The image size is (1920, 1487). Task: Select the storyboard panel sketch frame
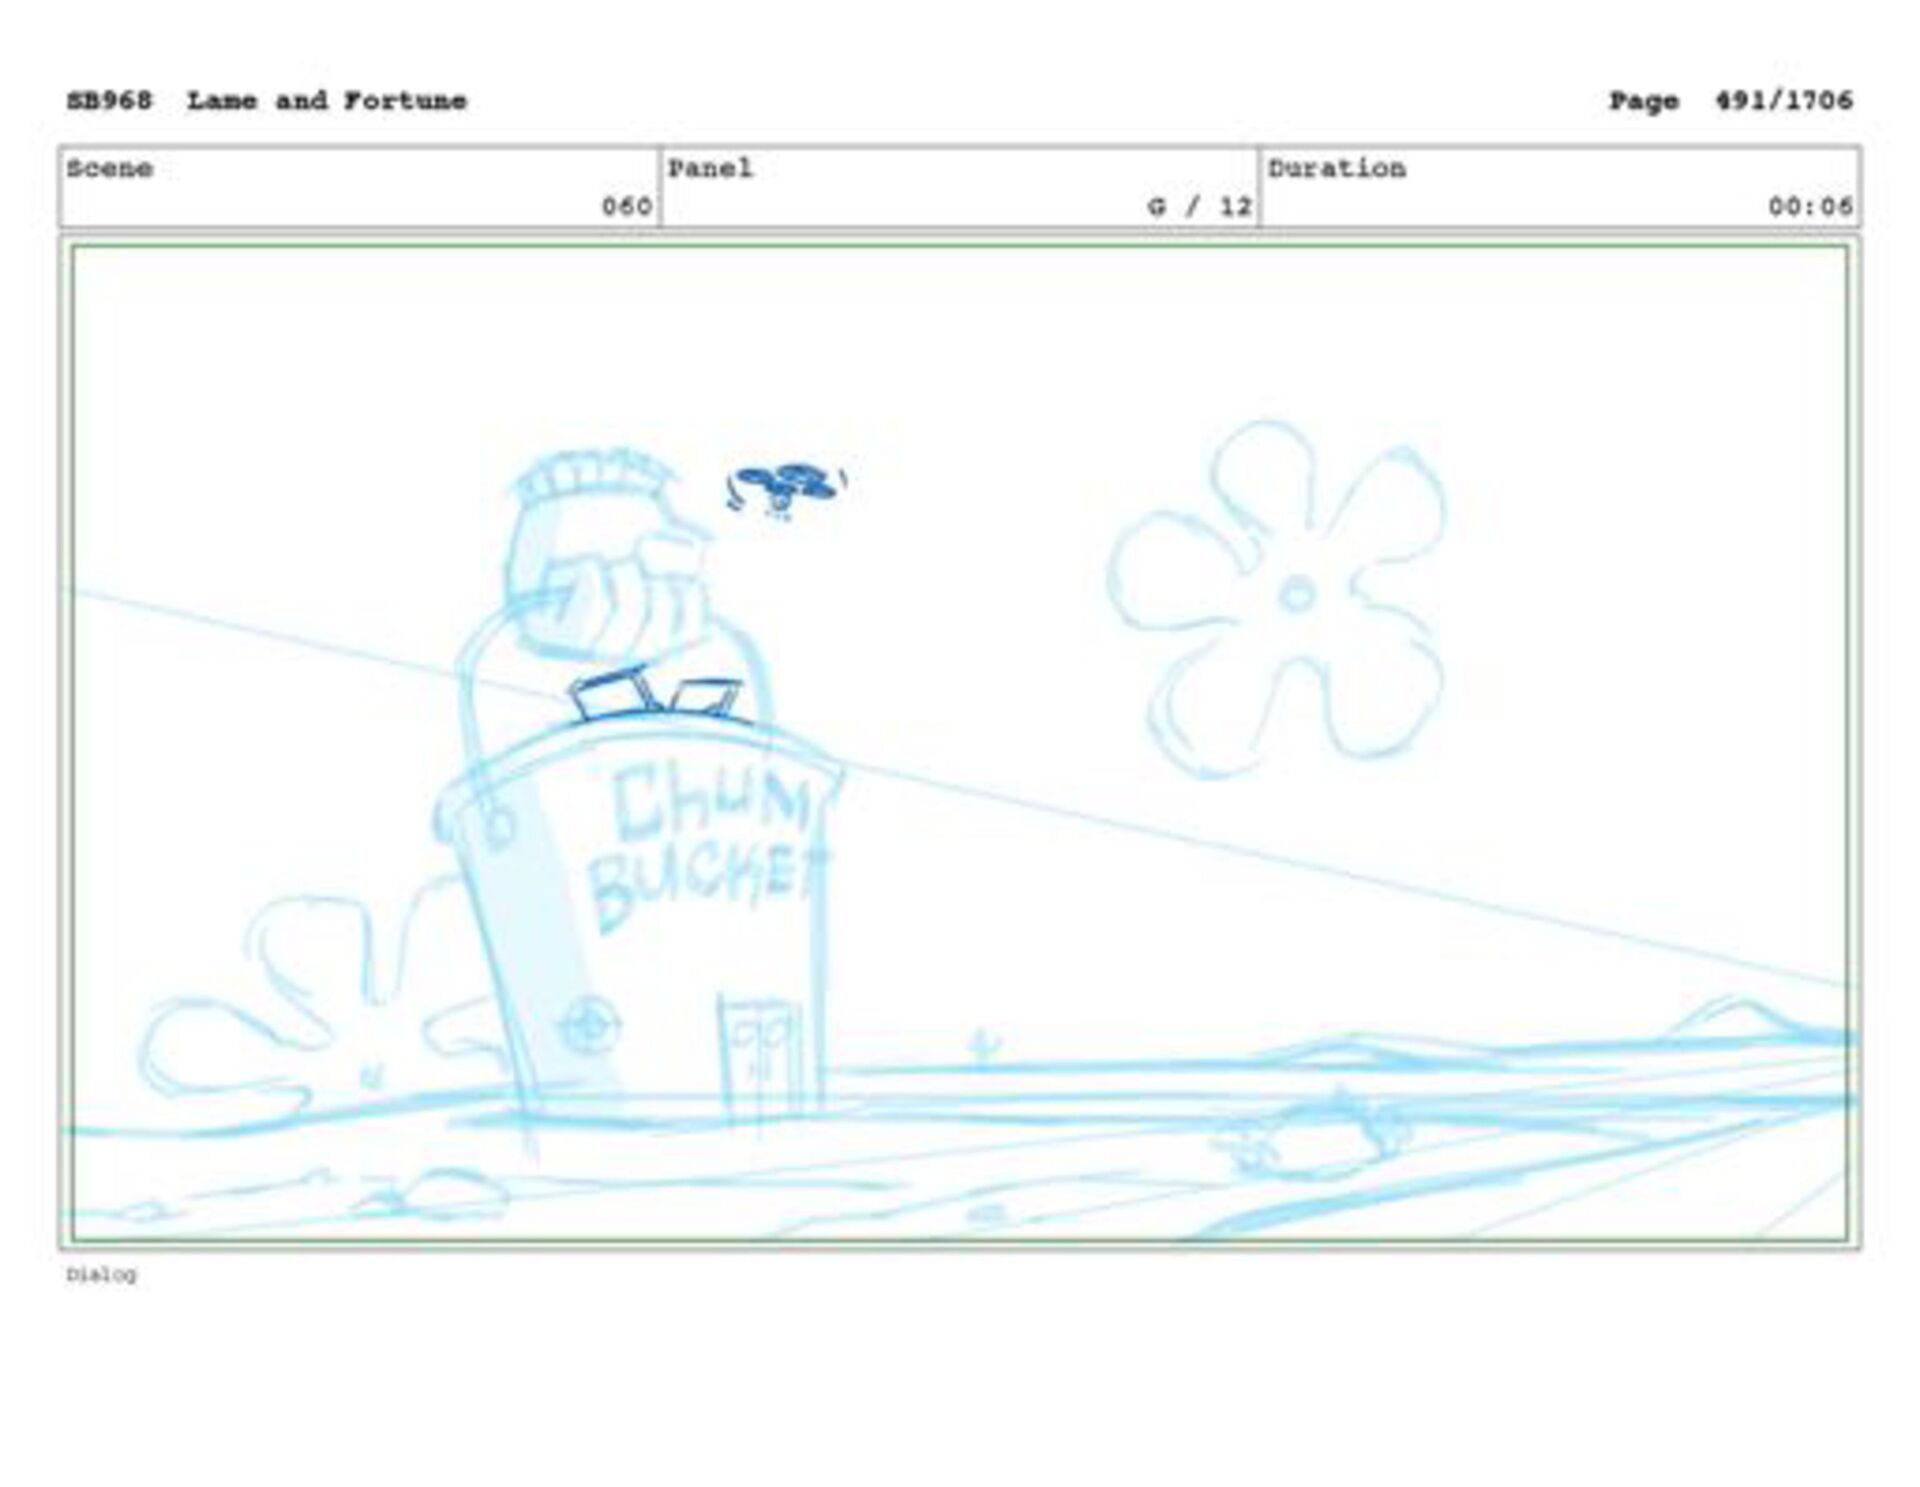coord(960,744)
